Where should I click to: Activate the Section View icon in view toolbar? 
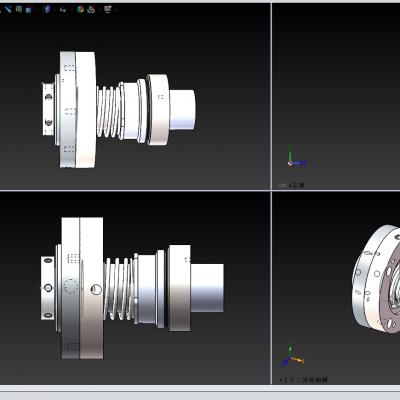pos(19,9)
